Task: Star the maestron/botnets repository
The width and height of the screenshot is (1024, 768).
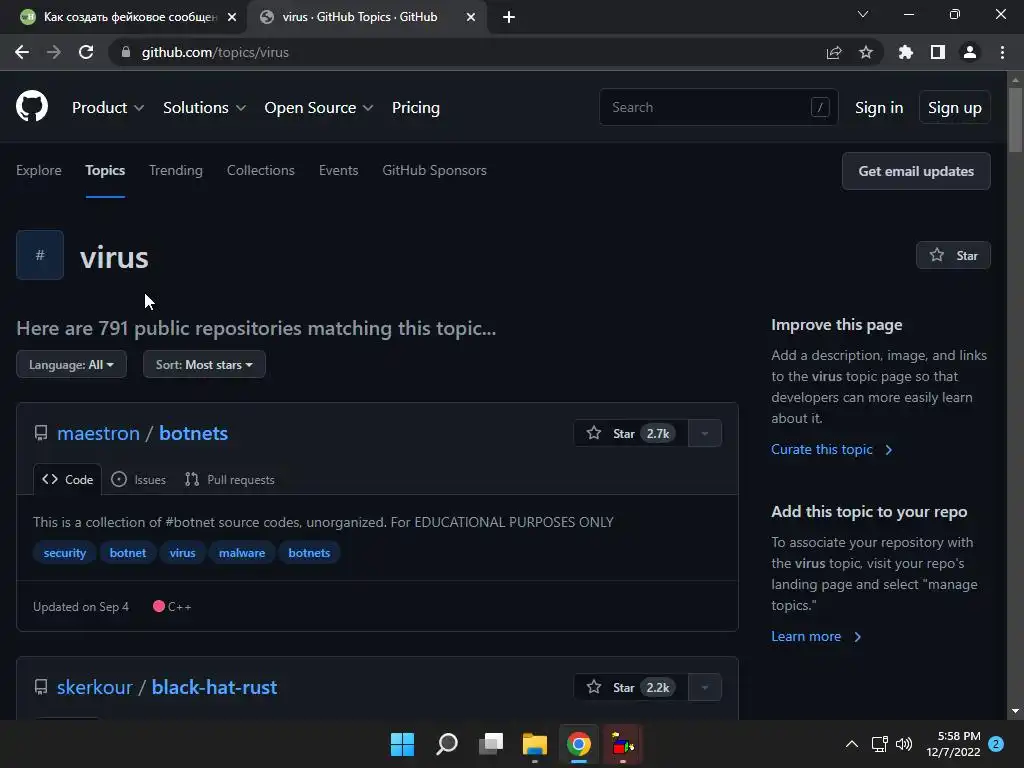Action: coord(631,433)
